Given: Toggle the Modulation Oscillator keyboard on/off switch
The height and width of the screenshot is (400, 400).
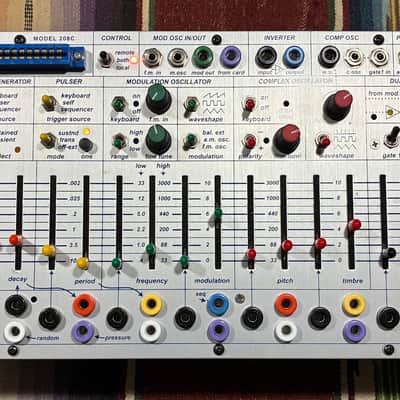Looking at the screenshot, I should [118, 104].
